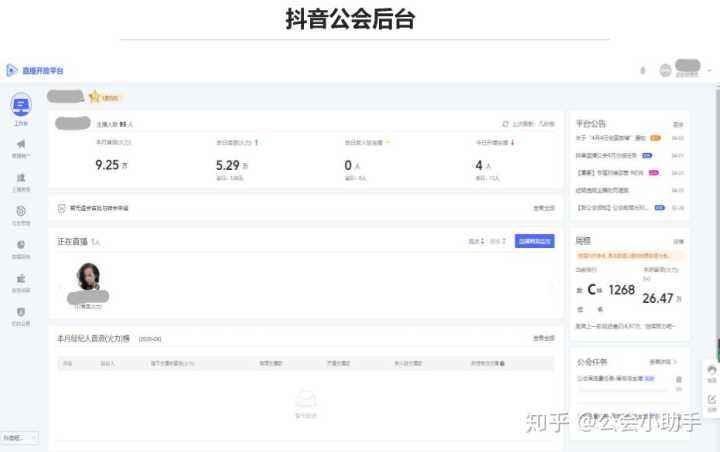
Task: Open the notification bell in the top bar
Action: (643, 70)
